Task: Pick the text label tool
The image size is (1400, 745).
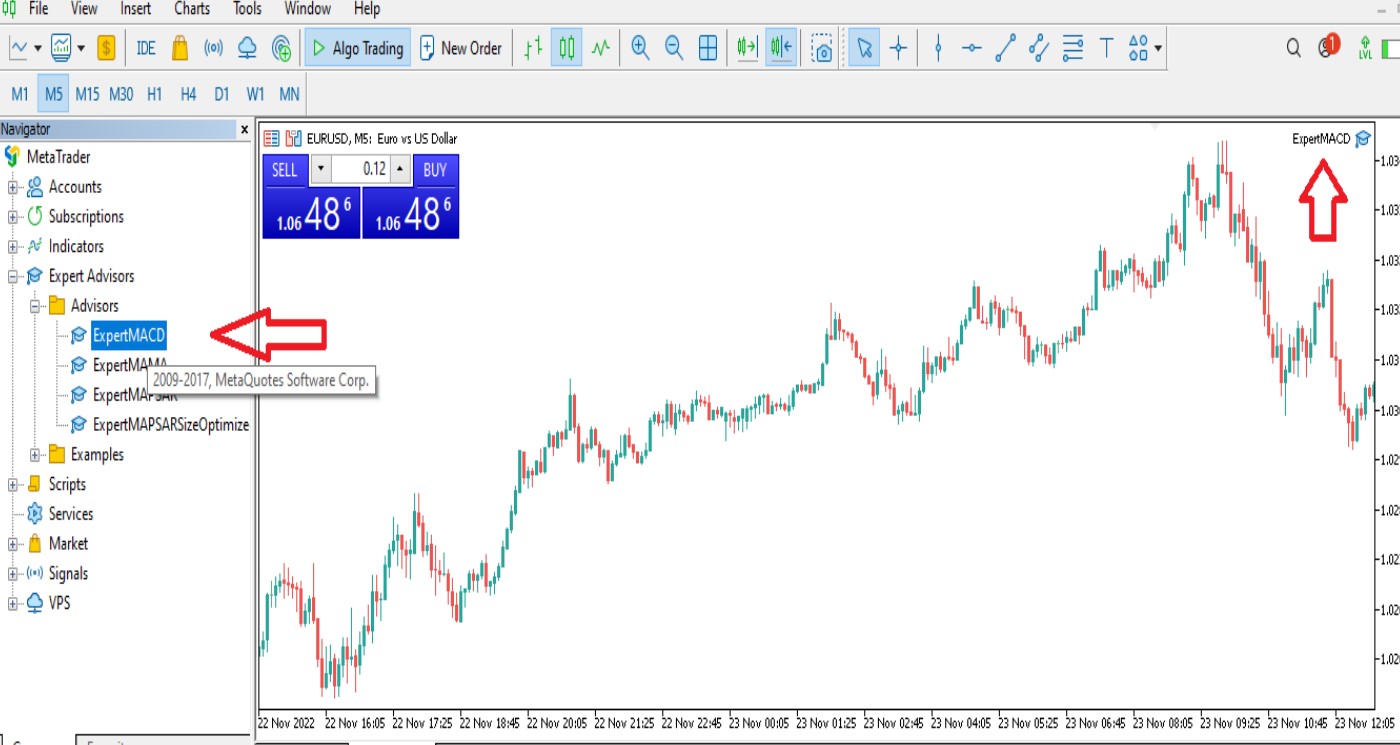Action: click(x=1106, y=48)
